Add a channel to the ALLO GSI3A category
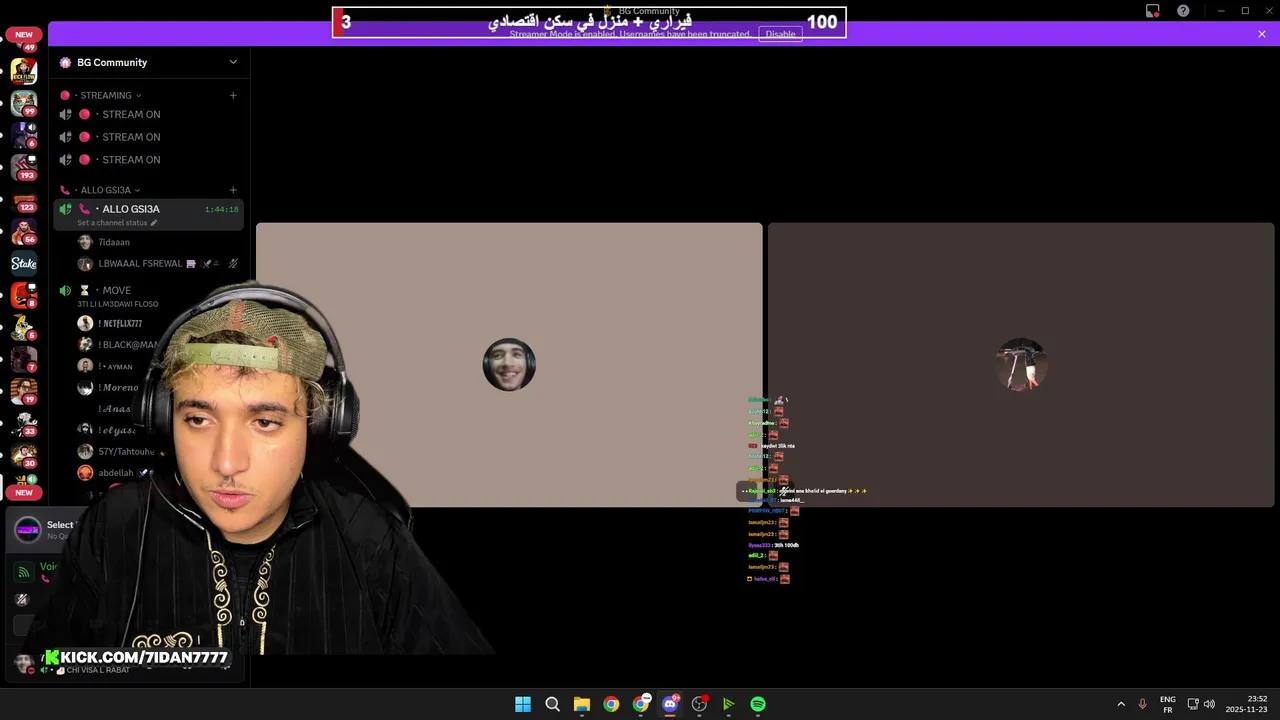 click(233, 190)
